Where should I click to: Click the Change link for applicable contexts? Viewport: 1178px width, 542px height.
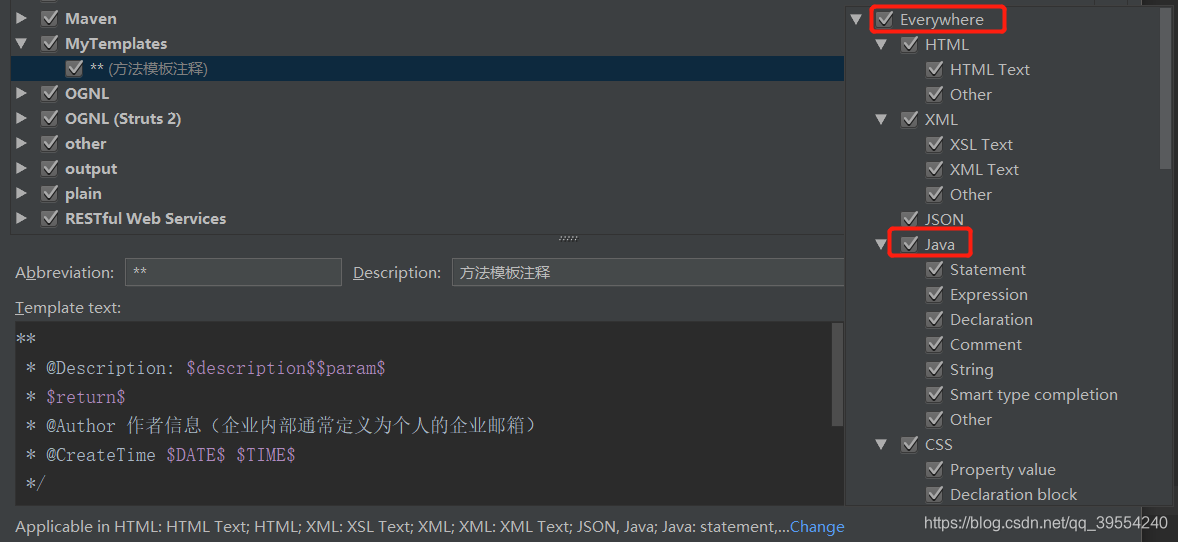tap(817, 527)
